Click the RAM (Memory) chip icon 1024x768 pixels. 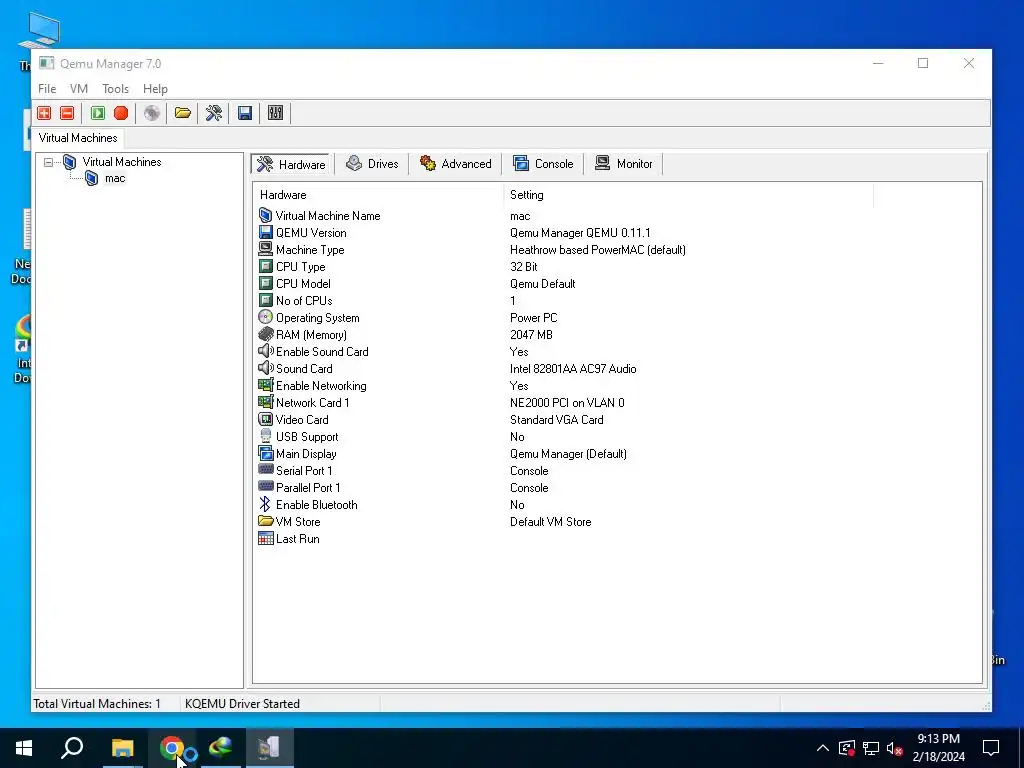[x=265, y=334]
